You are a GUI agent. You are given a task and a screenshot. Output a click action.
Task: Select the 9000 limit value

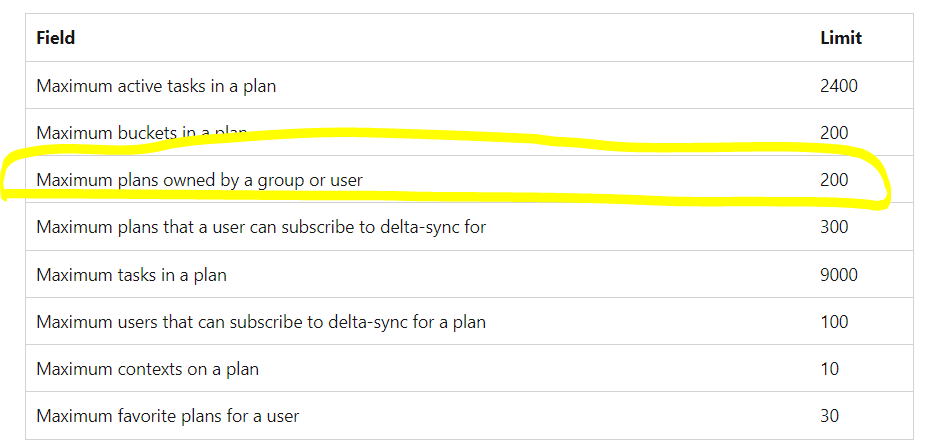[838, 275]
